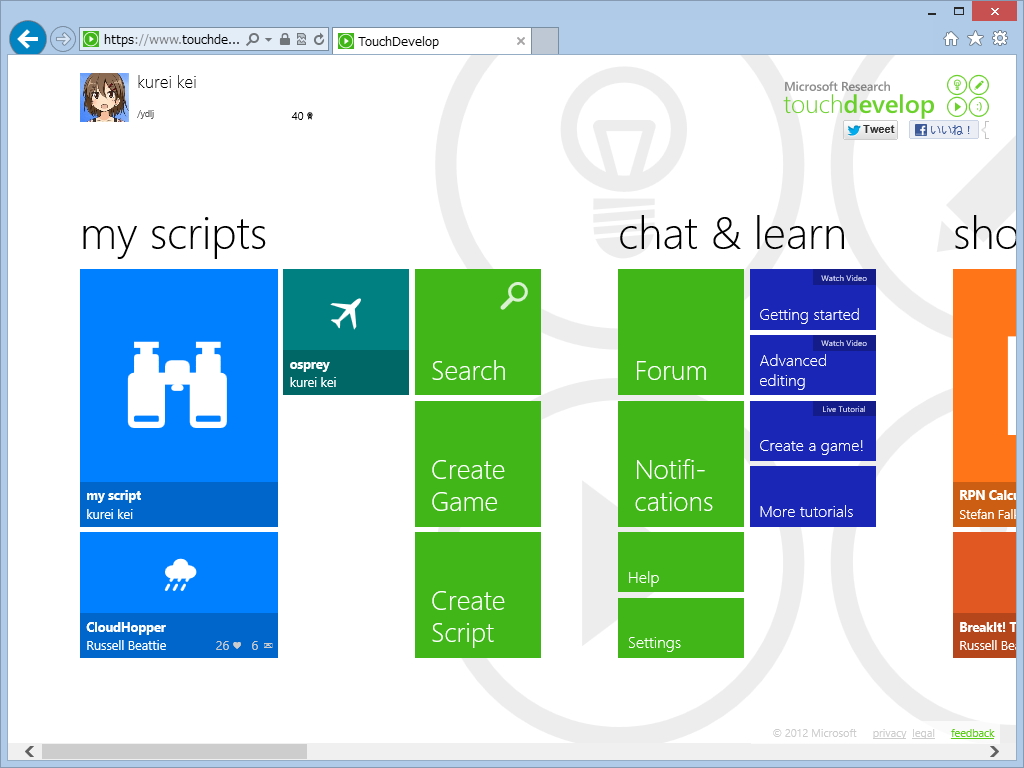Click the kurei kei profile avatar

(104, 97)
